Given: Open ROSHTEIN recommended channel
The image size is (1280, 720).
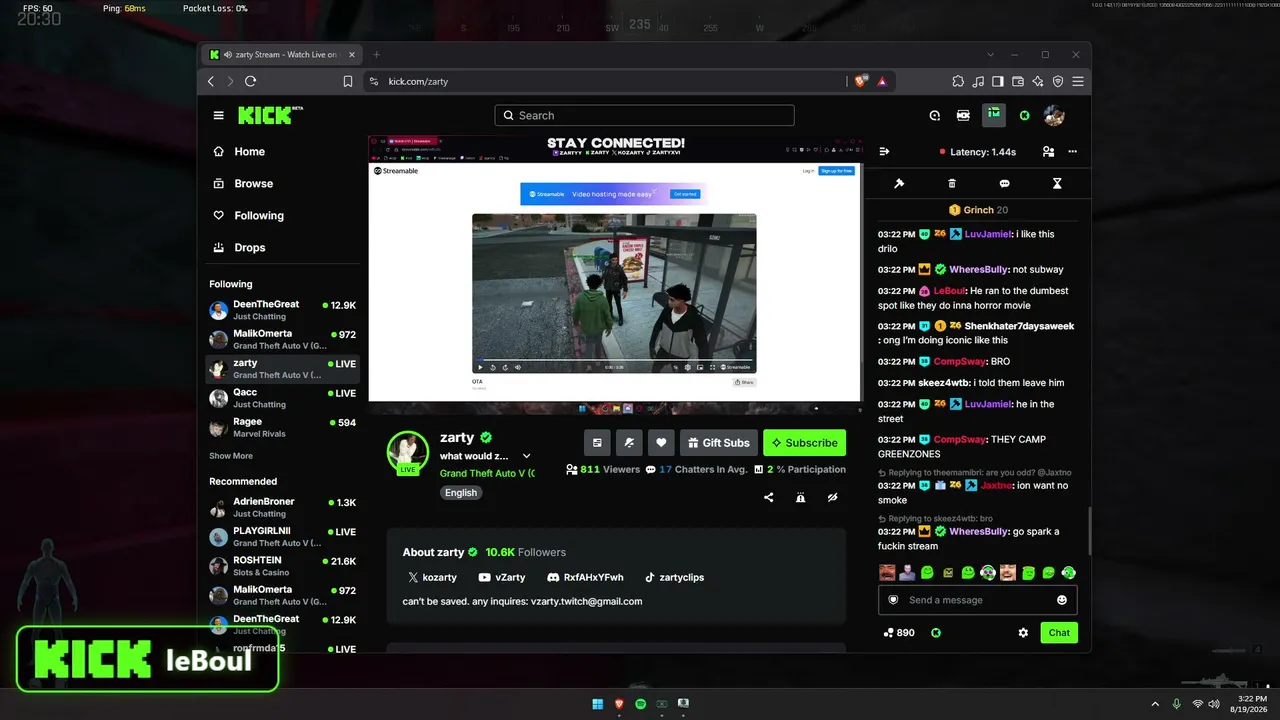Looking at the screenshot, I should 282,566.
